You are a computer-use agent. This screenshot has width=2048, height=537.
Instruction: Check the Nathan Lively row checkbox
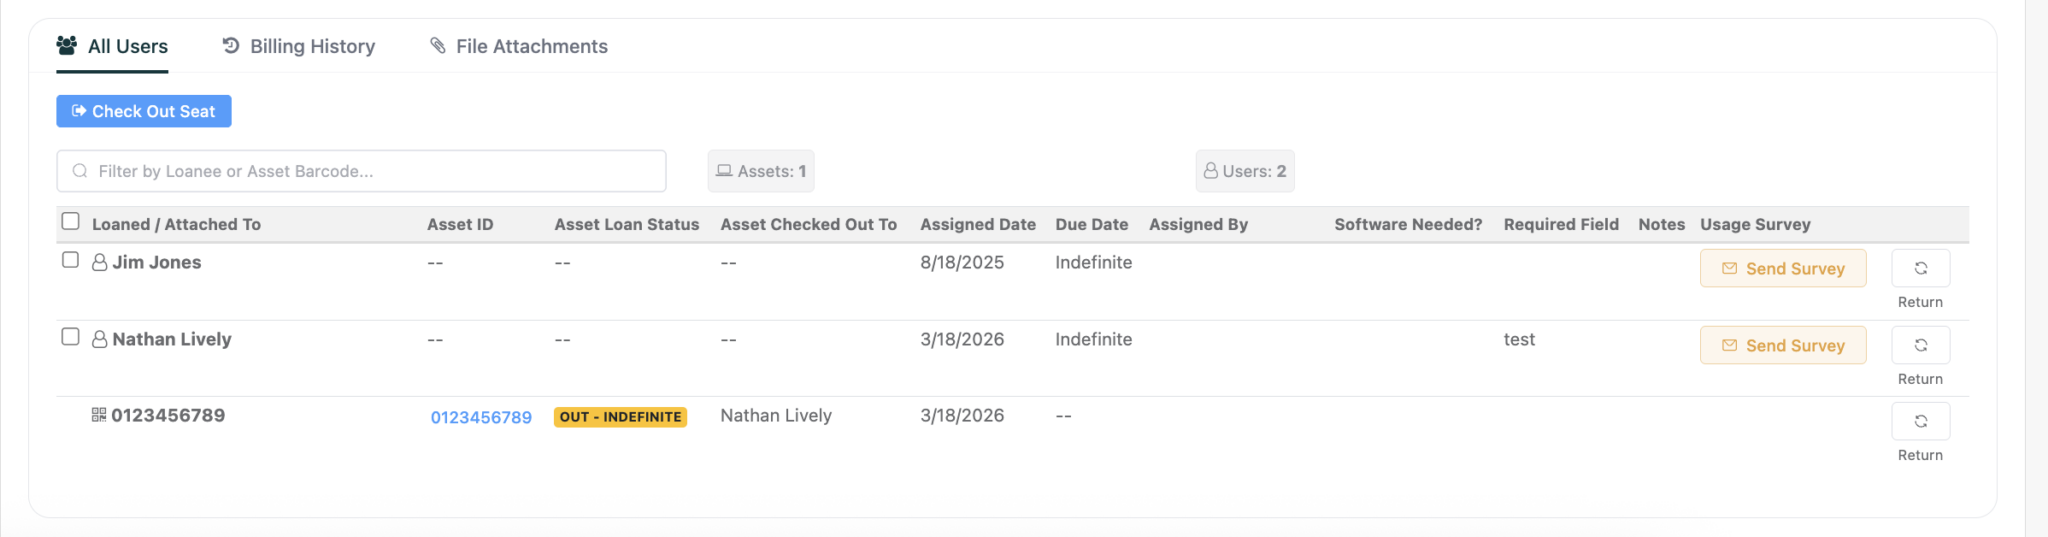70,337
